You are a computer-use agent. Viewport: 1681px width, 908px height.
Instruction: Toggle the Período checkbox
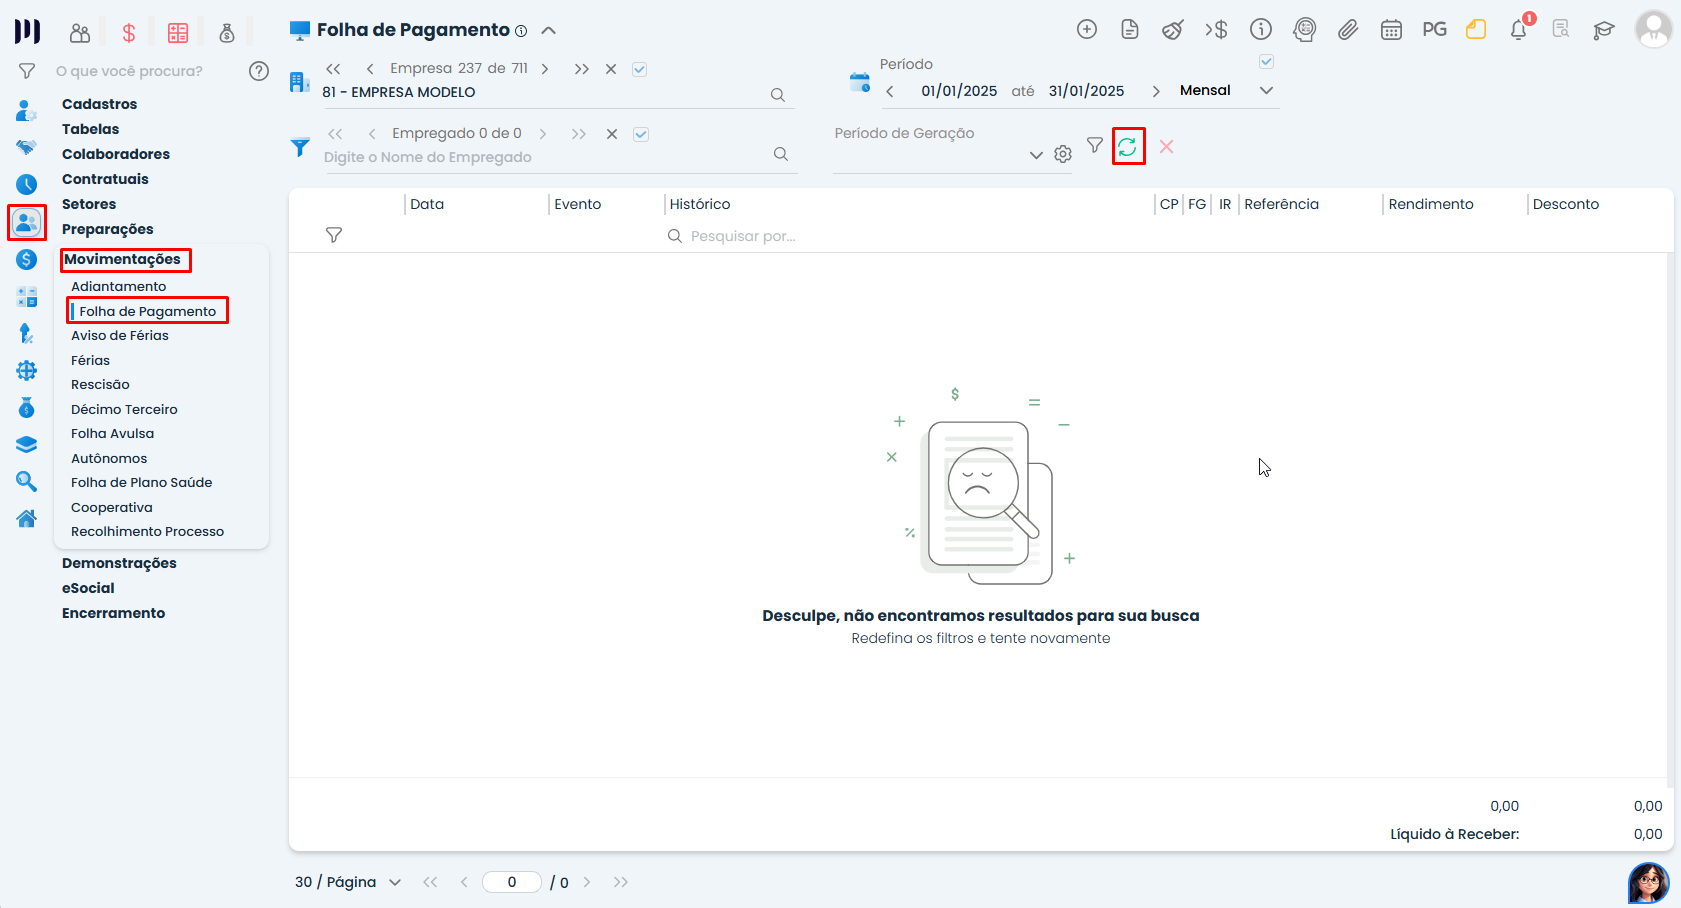pos(1266,62)
